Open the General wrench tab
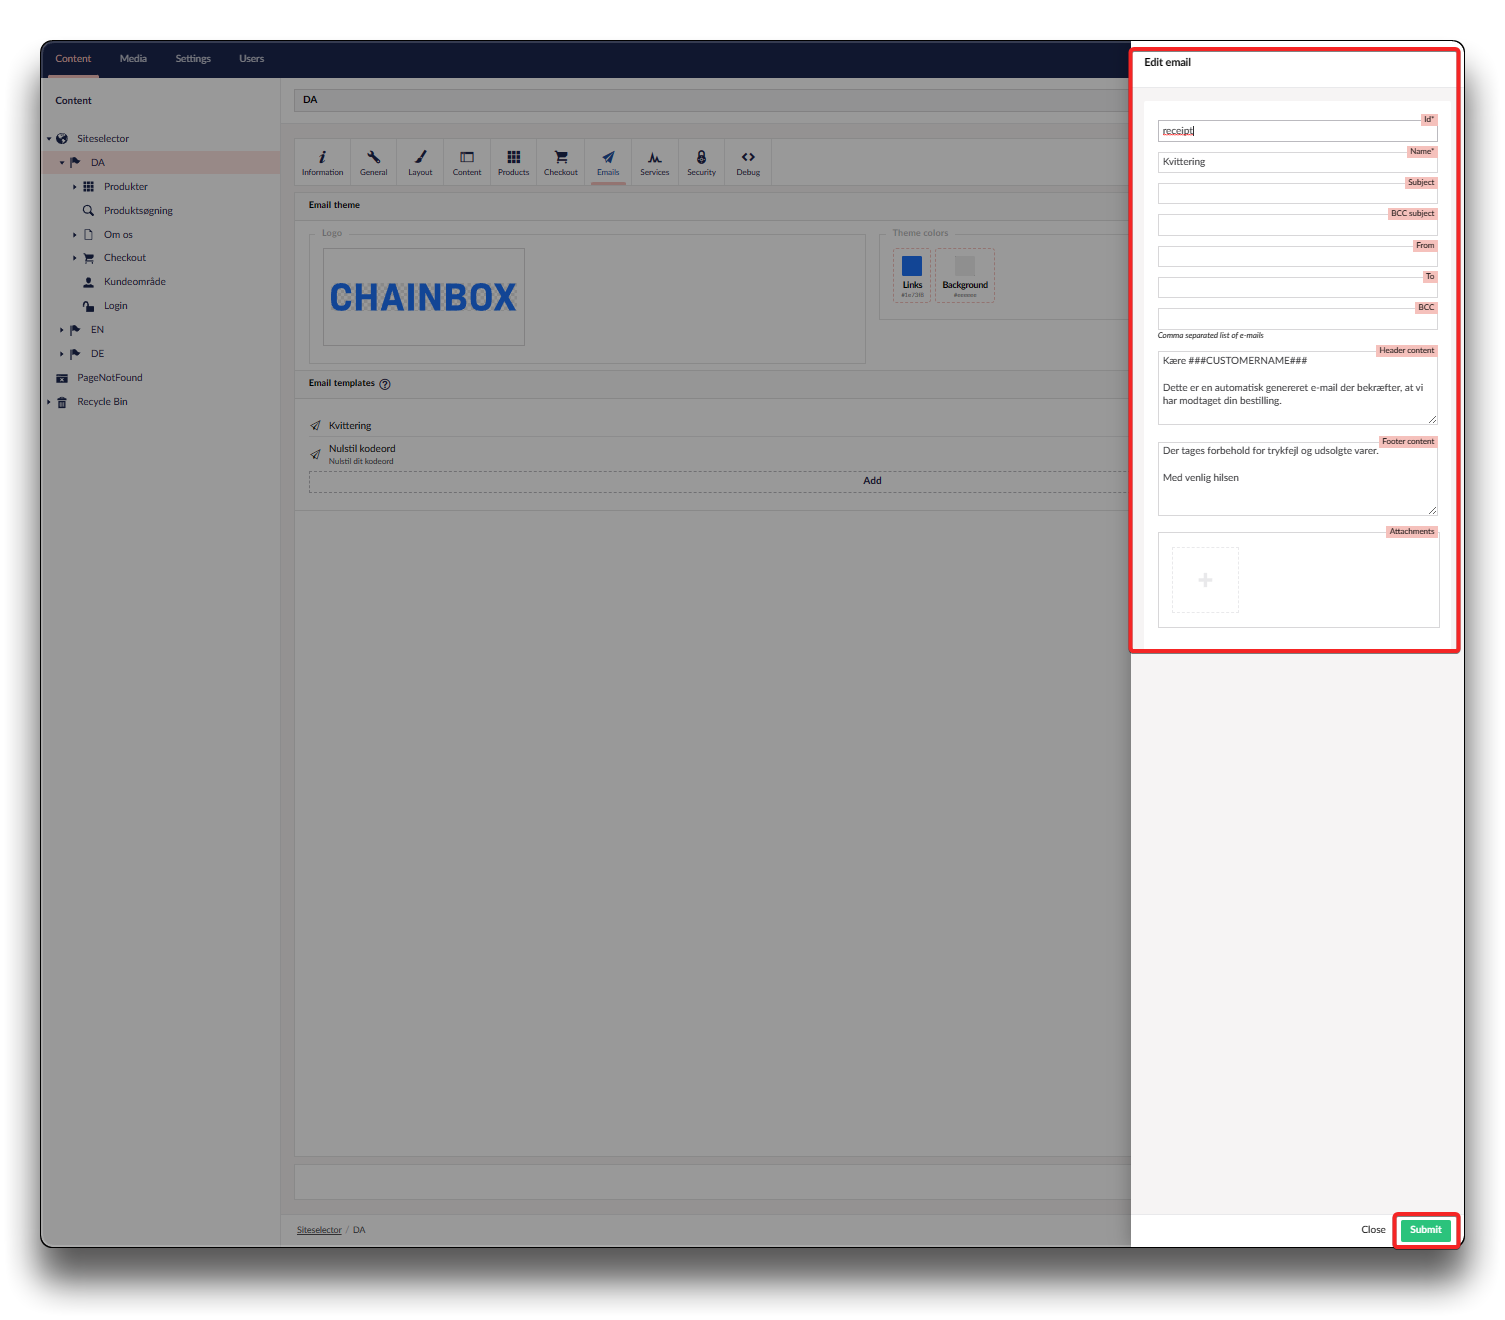Screen dimensions: 1505x1320 (373, 162)
